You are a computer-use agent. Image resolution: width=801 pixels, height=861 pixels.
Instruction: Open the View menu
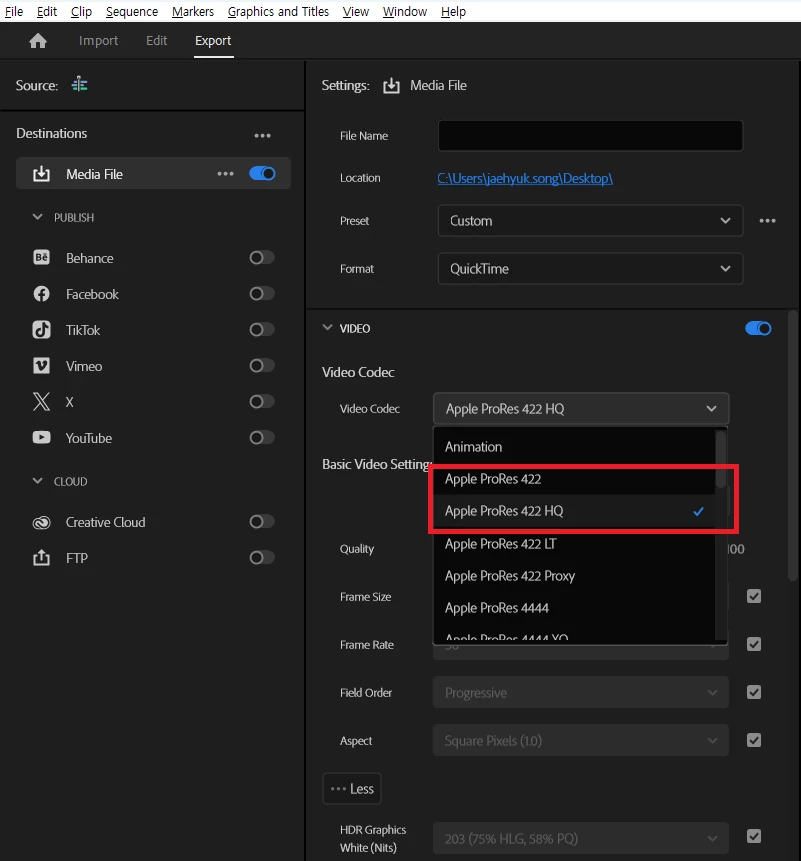point(356,12)
